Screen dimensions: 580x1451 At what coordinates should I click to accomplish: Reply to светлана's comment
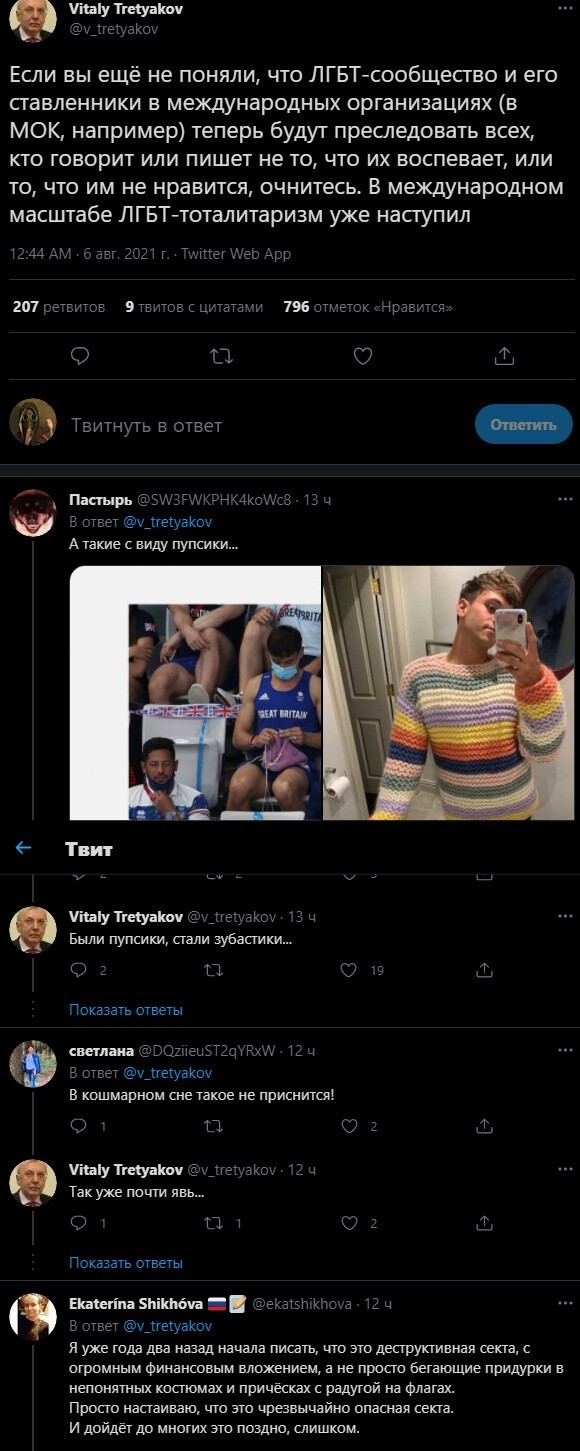coord(79,1126)
